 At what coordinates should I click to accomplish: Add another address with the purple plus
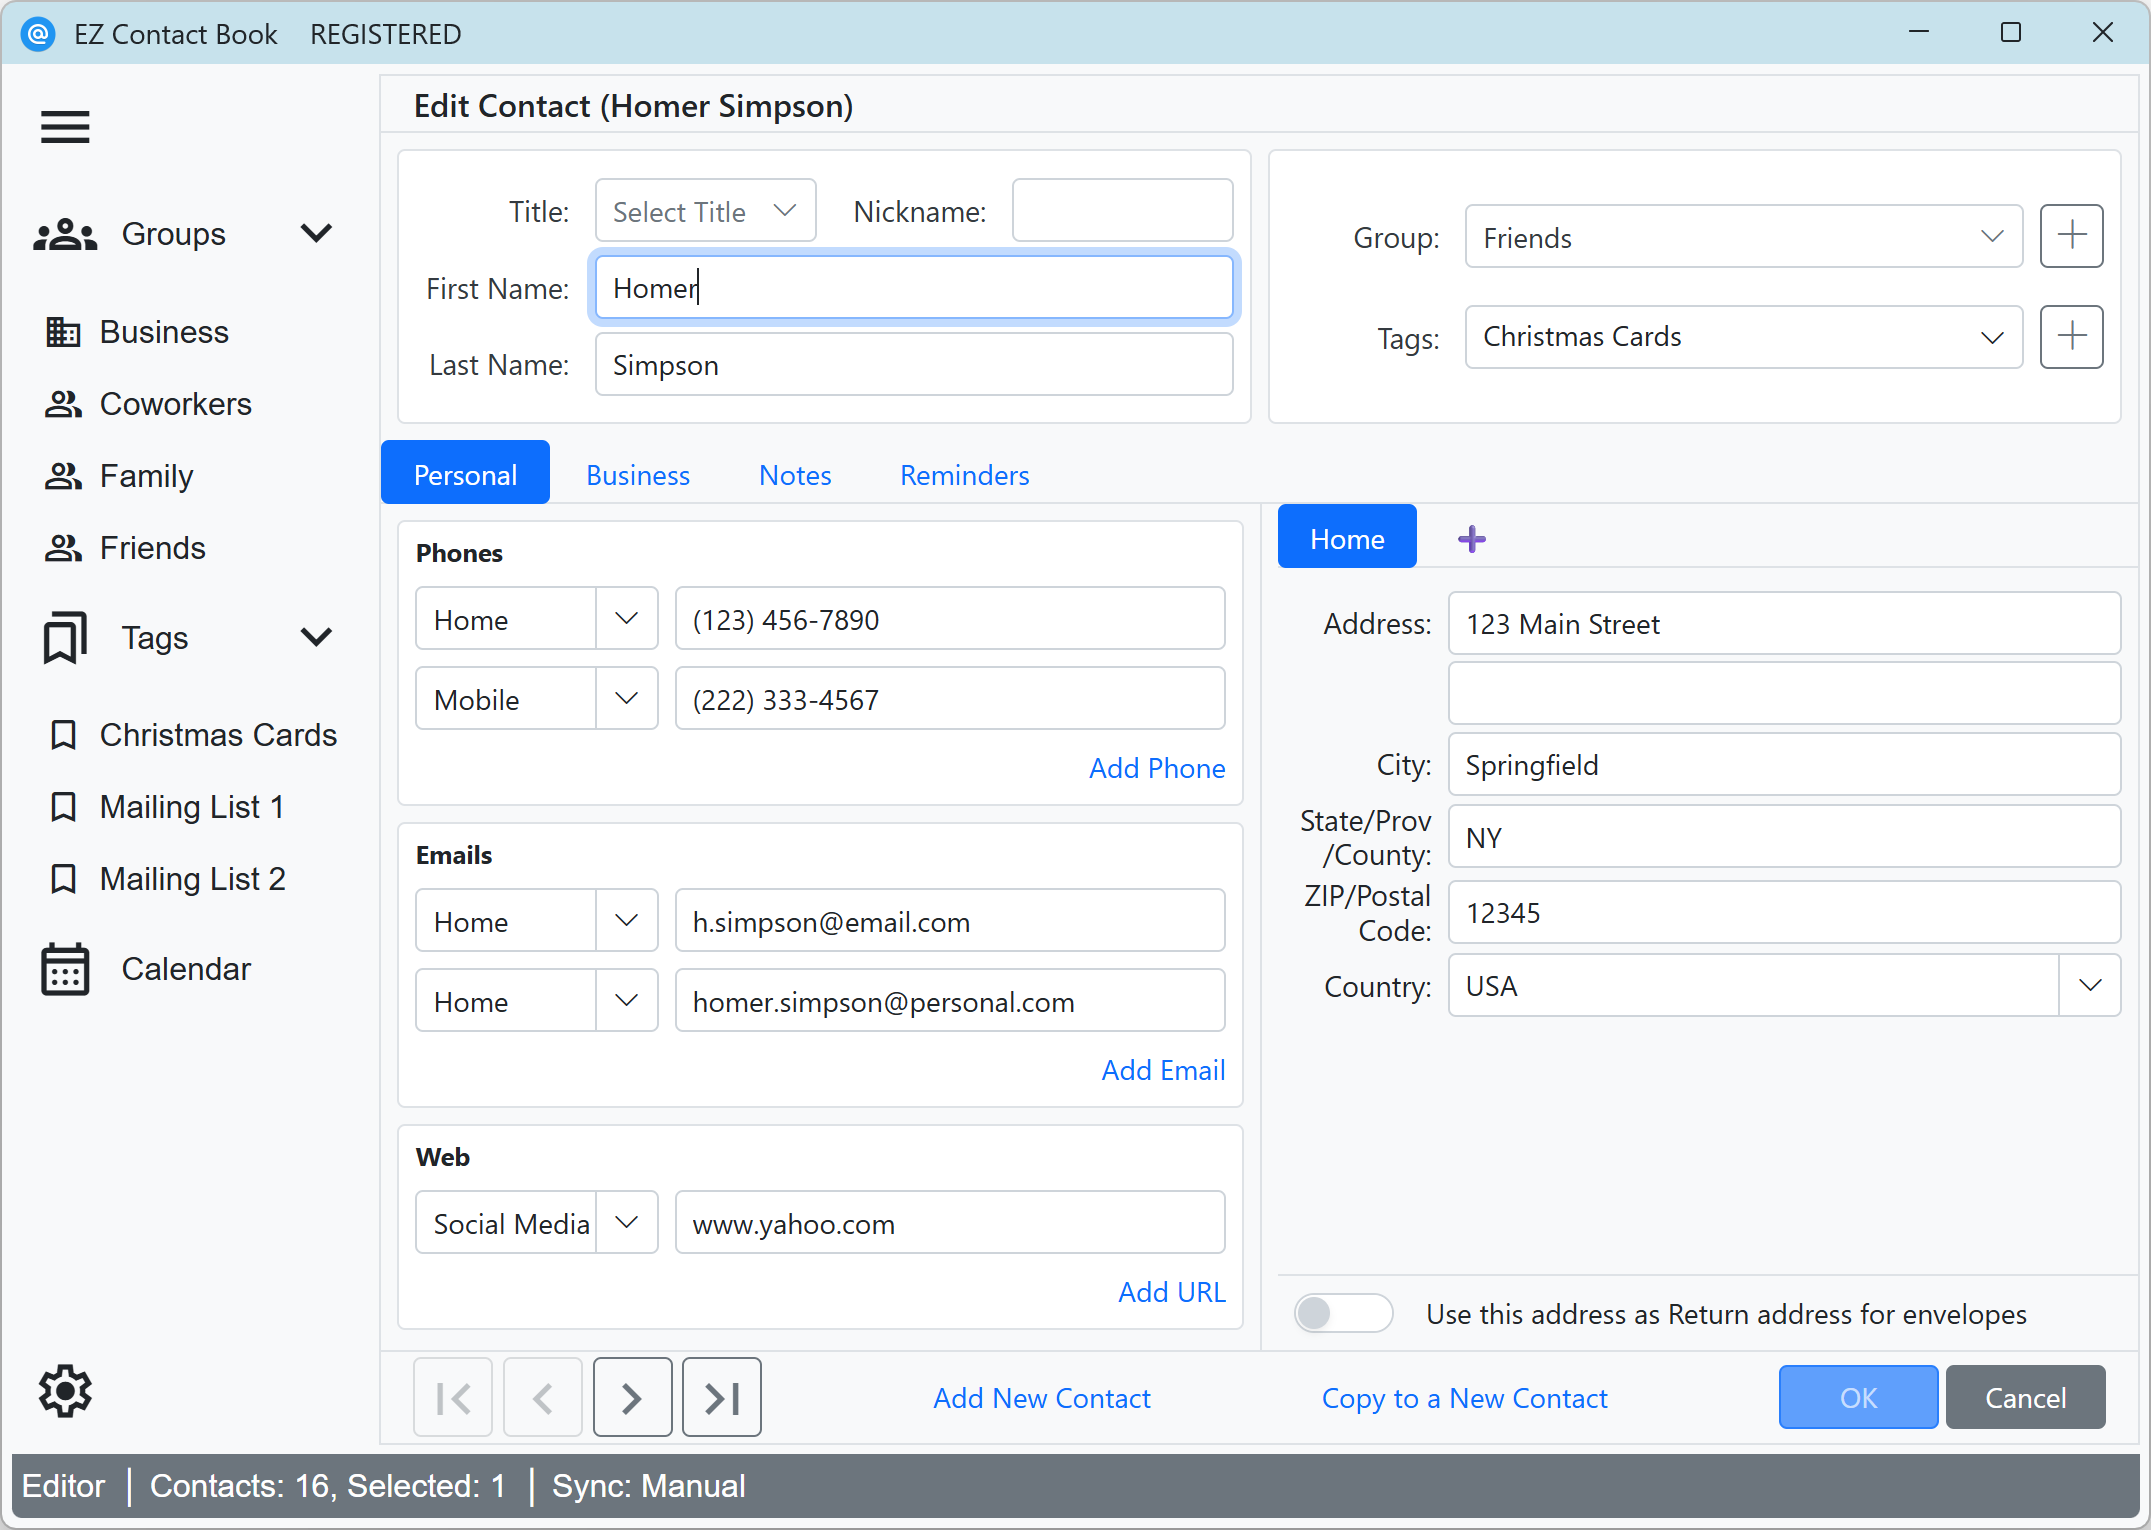point(1471,539)
